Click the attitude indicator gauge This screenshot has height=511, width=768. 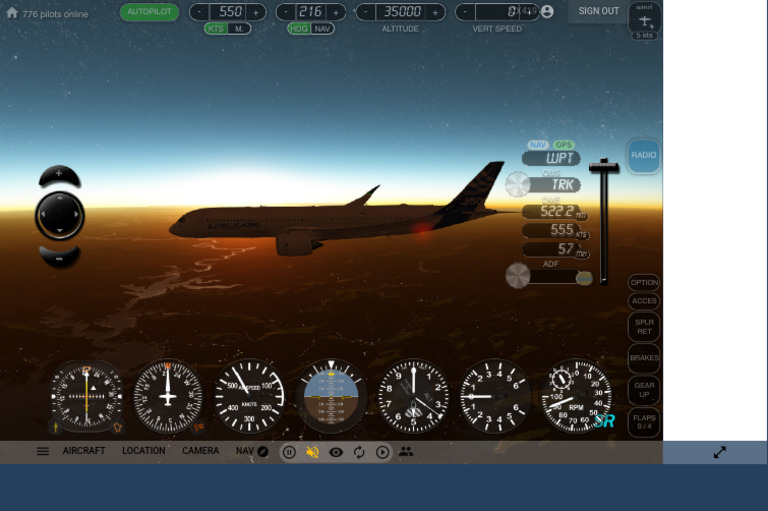[x=331, y=396]
